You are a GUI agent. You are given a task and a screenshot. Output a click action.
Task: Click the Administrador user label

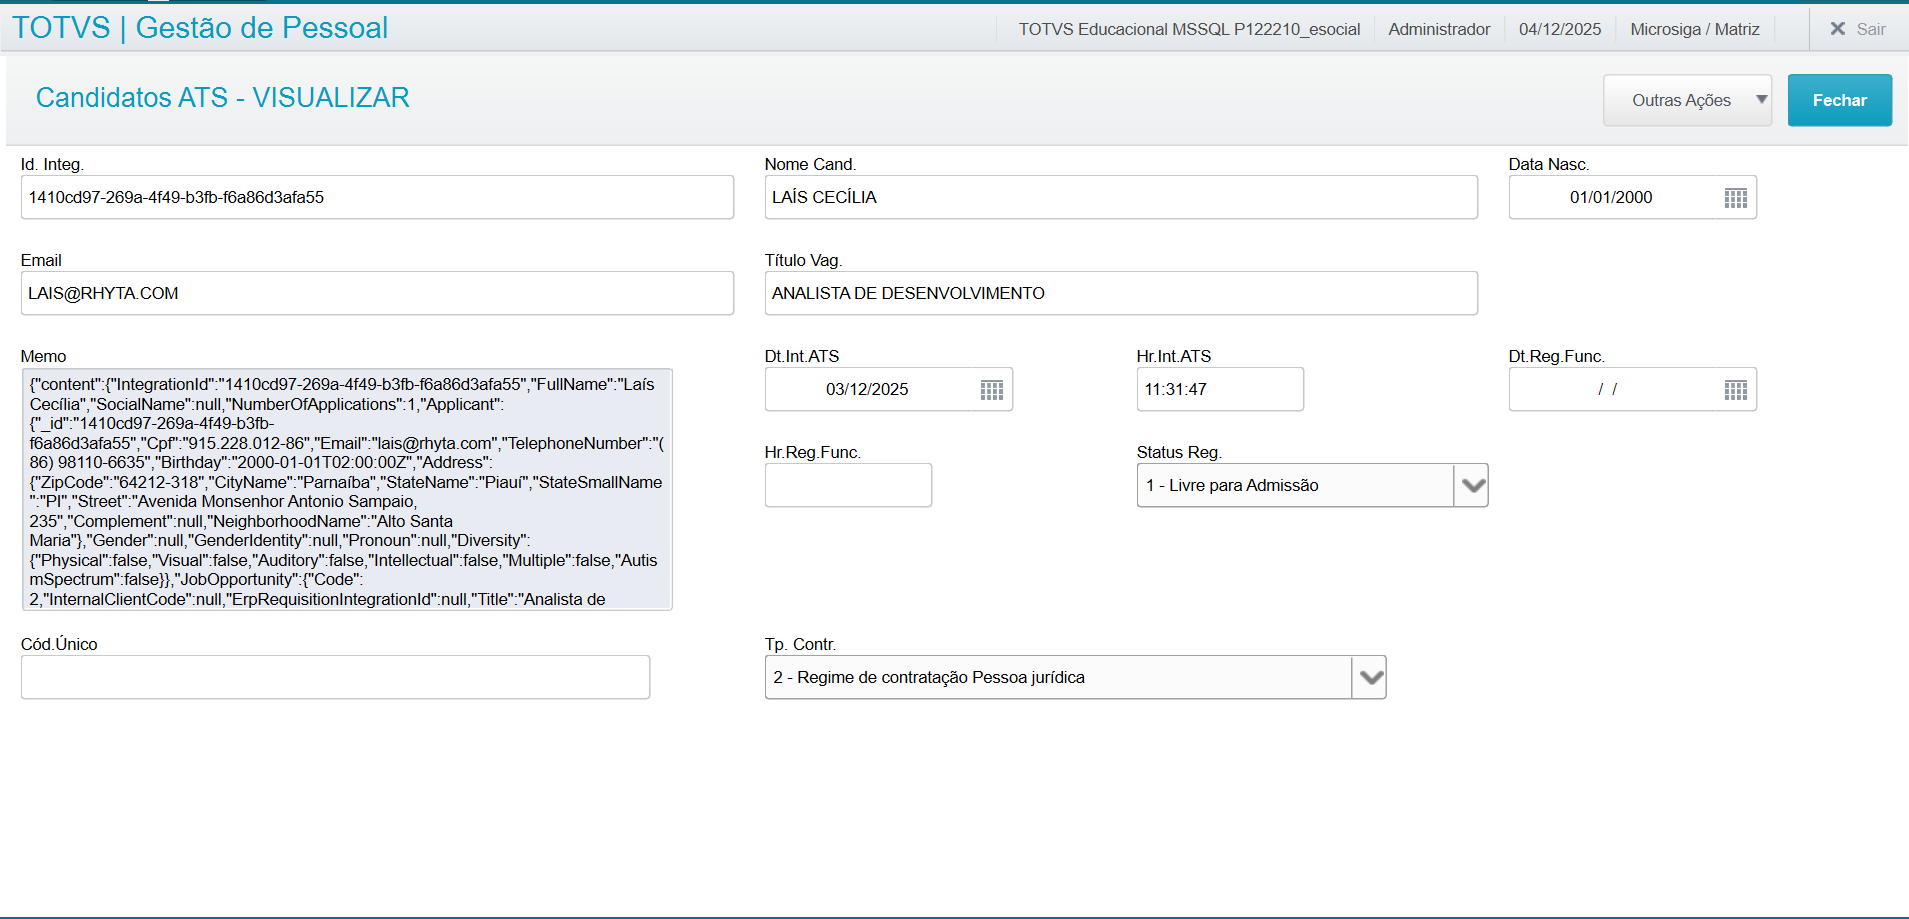[1438, 29]
